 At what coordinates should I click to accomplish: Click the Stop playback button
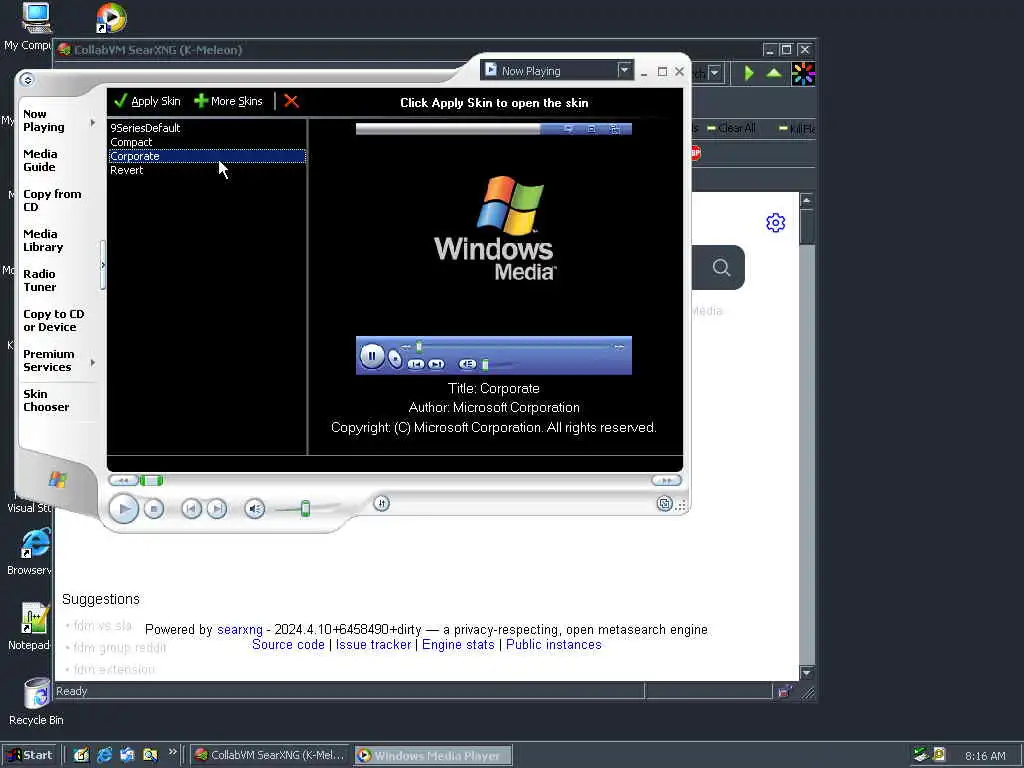coord(153,509)
